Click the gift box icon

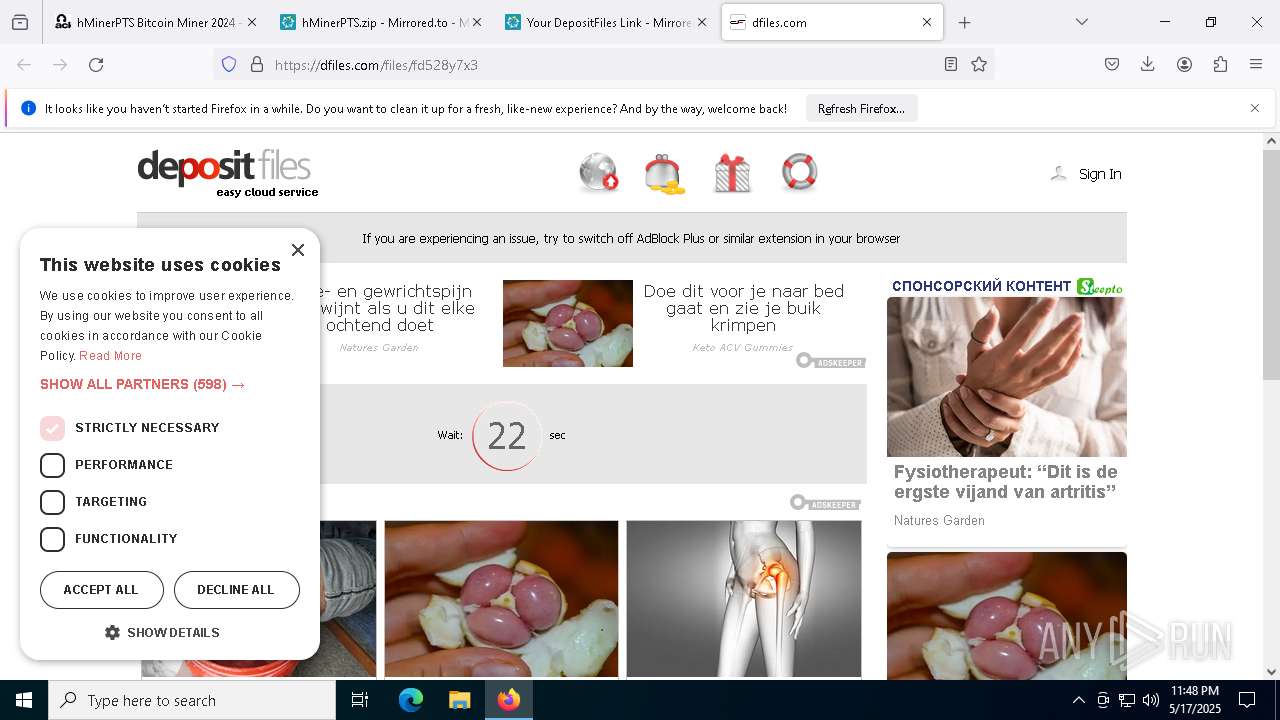[x=732, y=173]
